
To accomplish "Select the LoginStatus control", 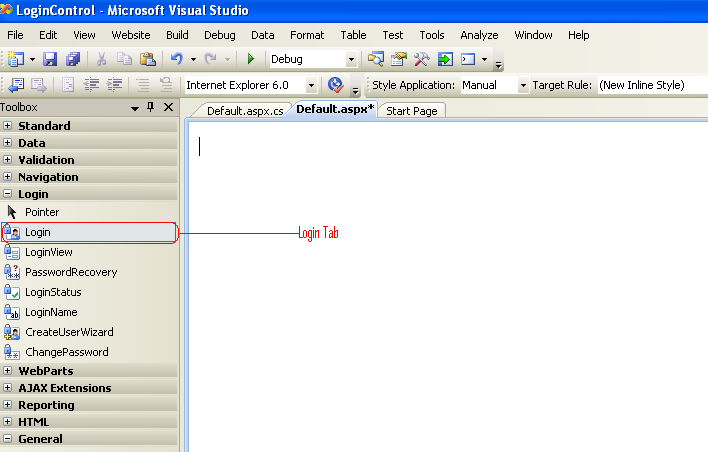I will (88, 292).
